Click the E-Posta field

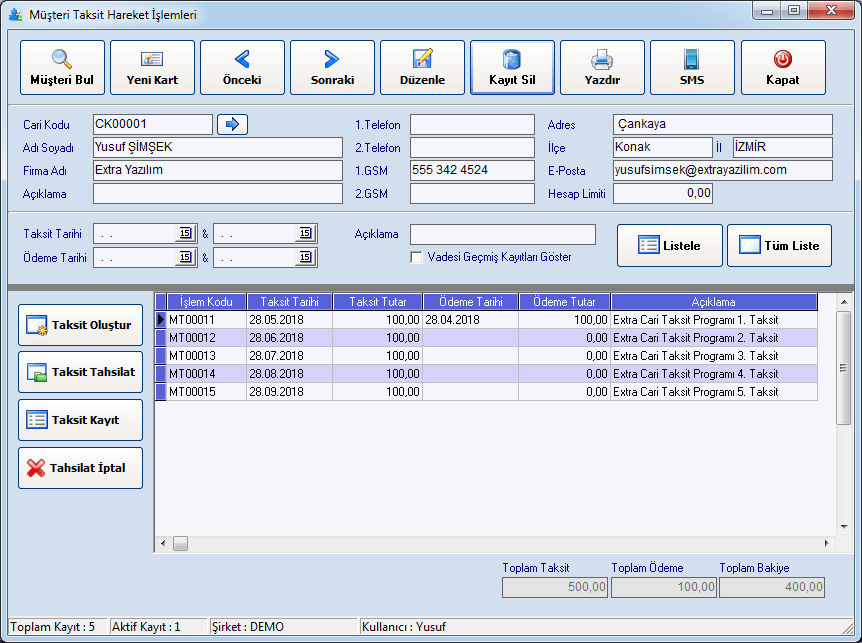pyautogui.click(x=723, y=170)
